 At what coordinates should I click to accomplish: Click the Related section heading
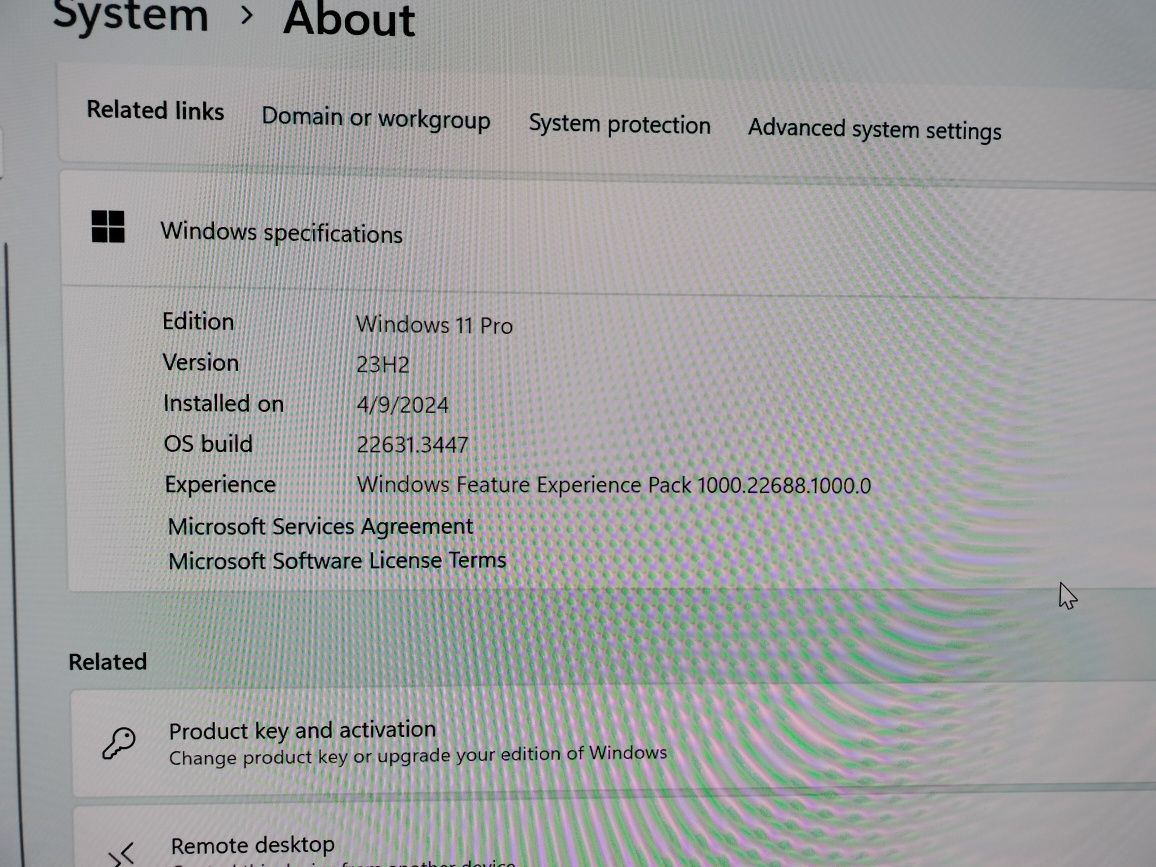pyautogui.click(x=108, y=661)
